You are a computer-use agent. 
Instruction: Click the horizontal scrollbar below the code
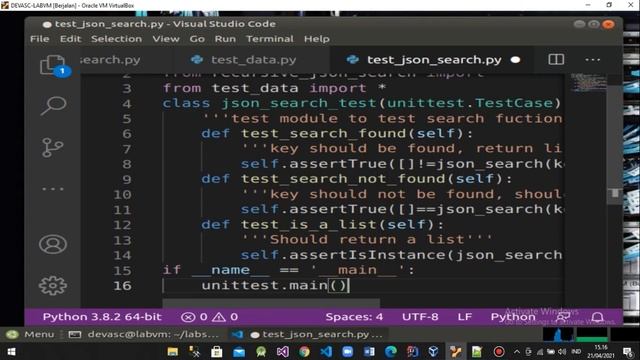[271, 303]
